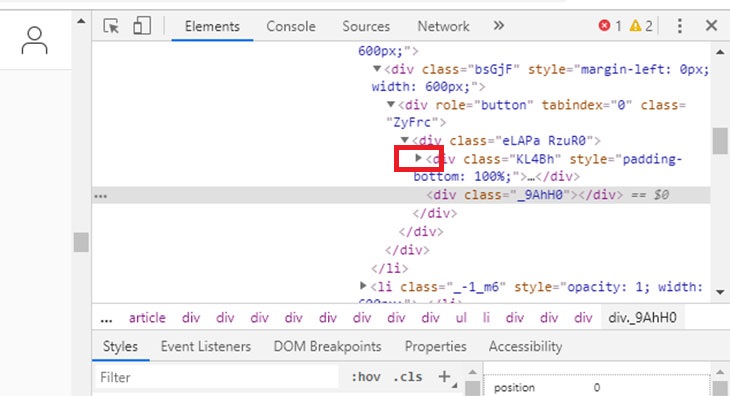Show more DevTools tabs chevron

499,26
